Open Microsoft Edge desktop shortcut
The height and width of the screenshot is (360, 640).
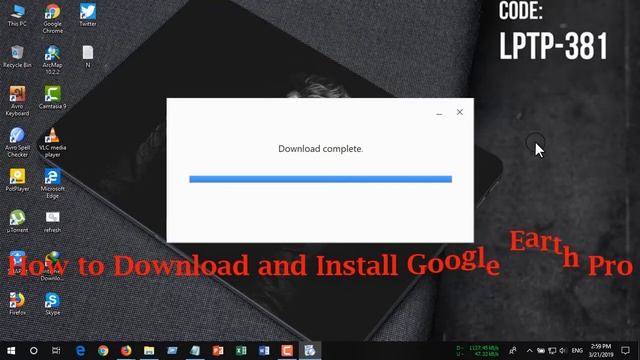coord(53,184)
